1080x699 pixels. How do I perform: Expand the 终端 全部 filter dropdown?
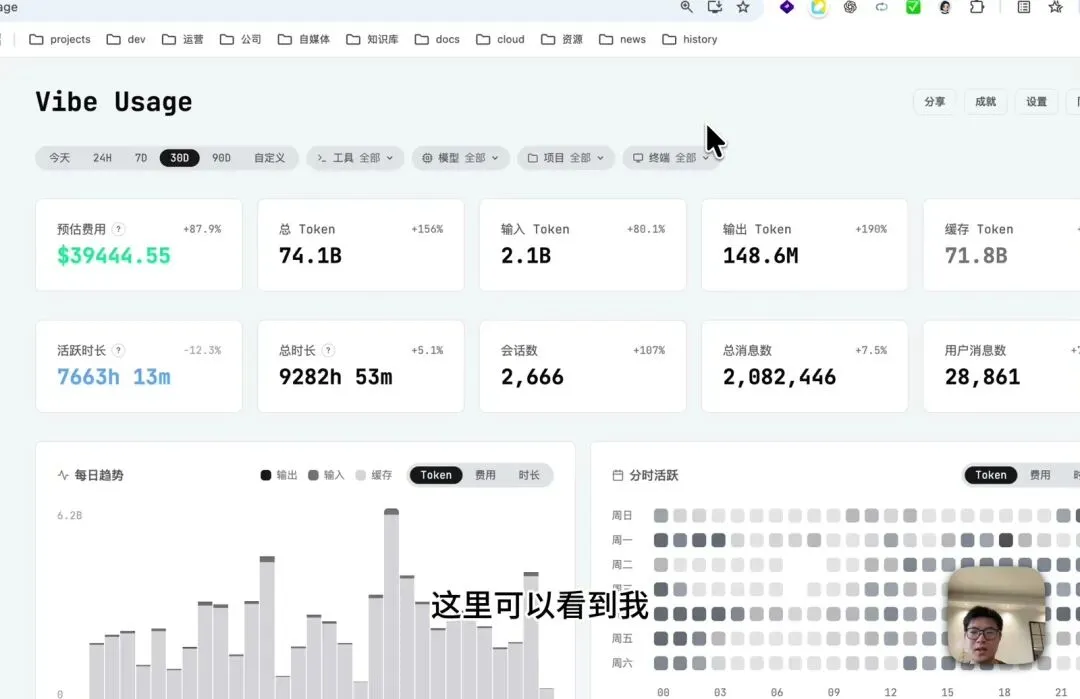pyautogui.click(x=671, y=158)
